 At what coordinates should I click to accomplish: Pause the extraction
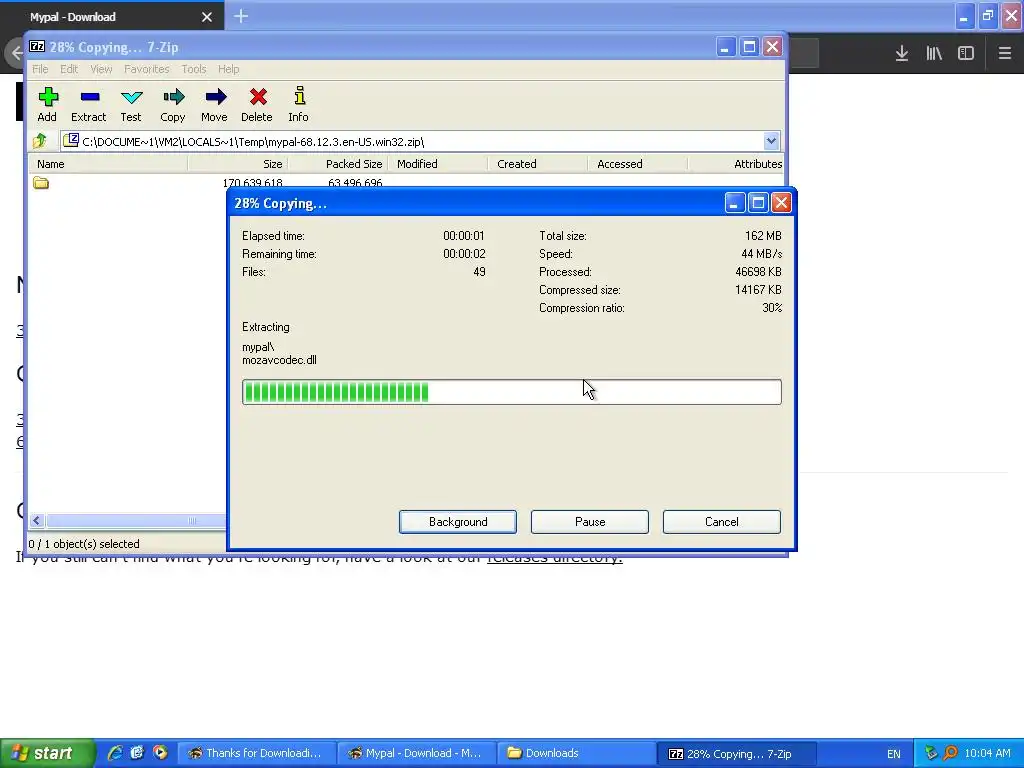pyautogui.click(x=590, y=522)
